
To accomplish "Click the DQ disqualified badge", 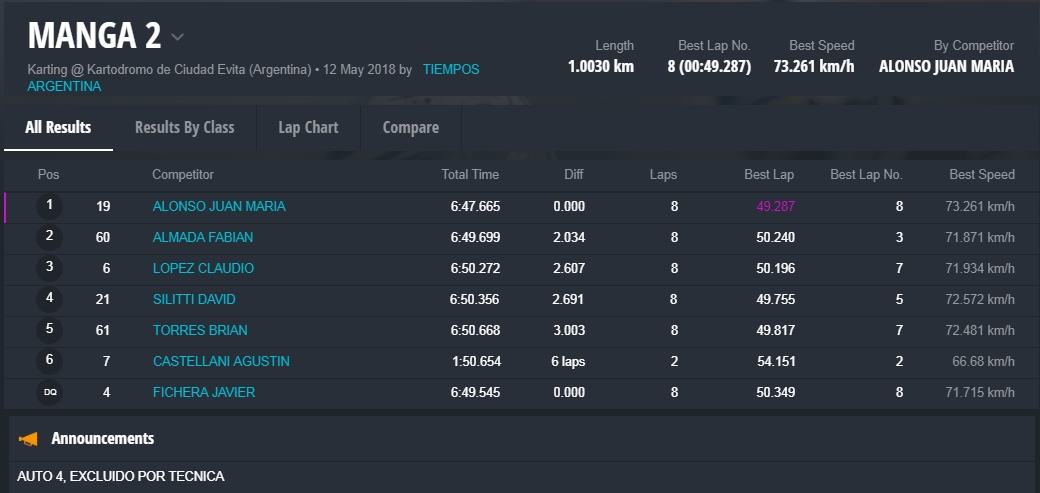I will [49, 393].
